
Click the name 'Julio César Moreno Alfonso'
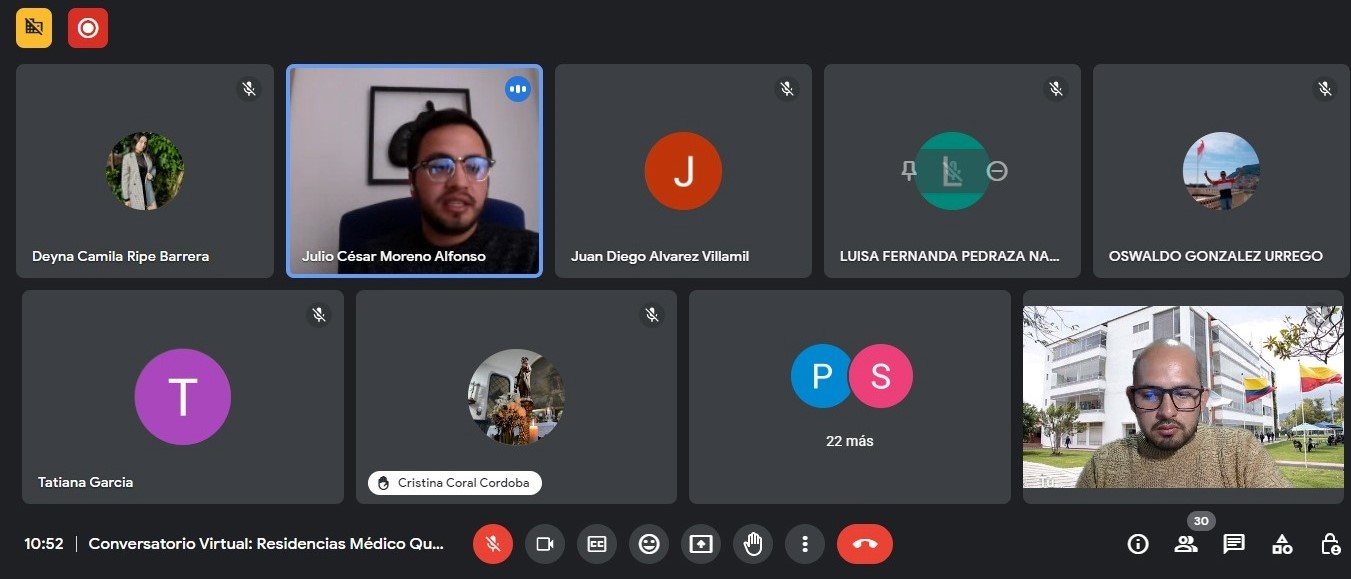[x=394, y=256]
